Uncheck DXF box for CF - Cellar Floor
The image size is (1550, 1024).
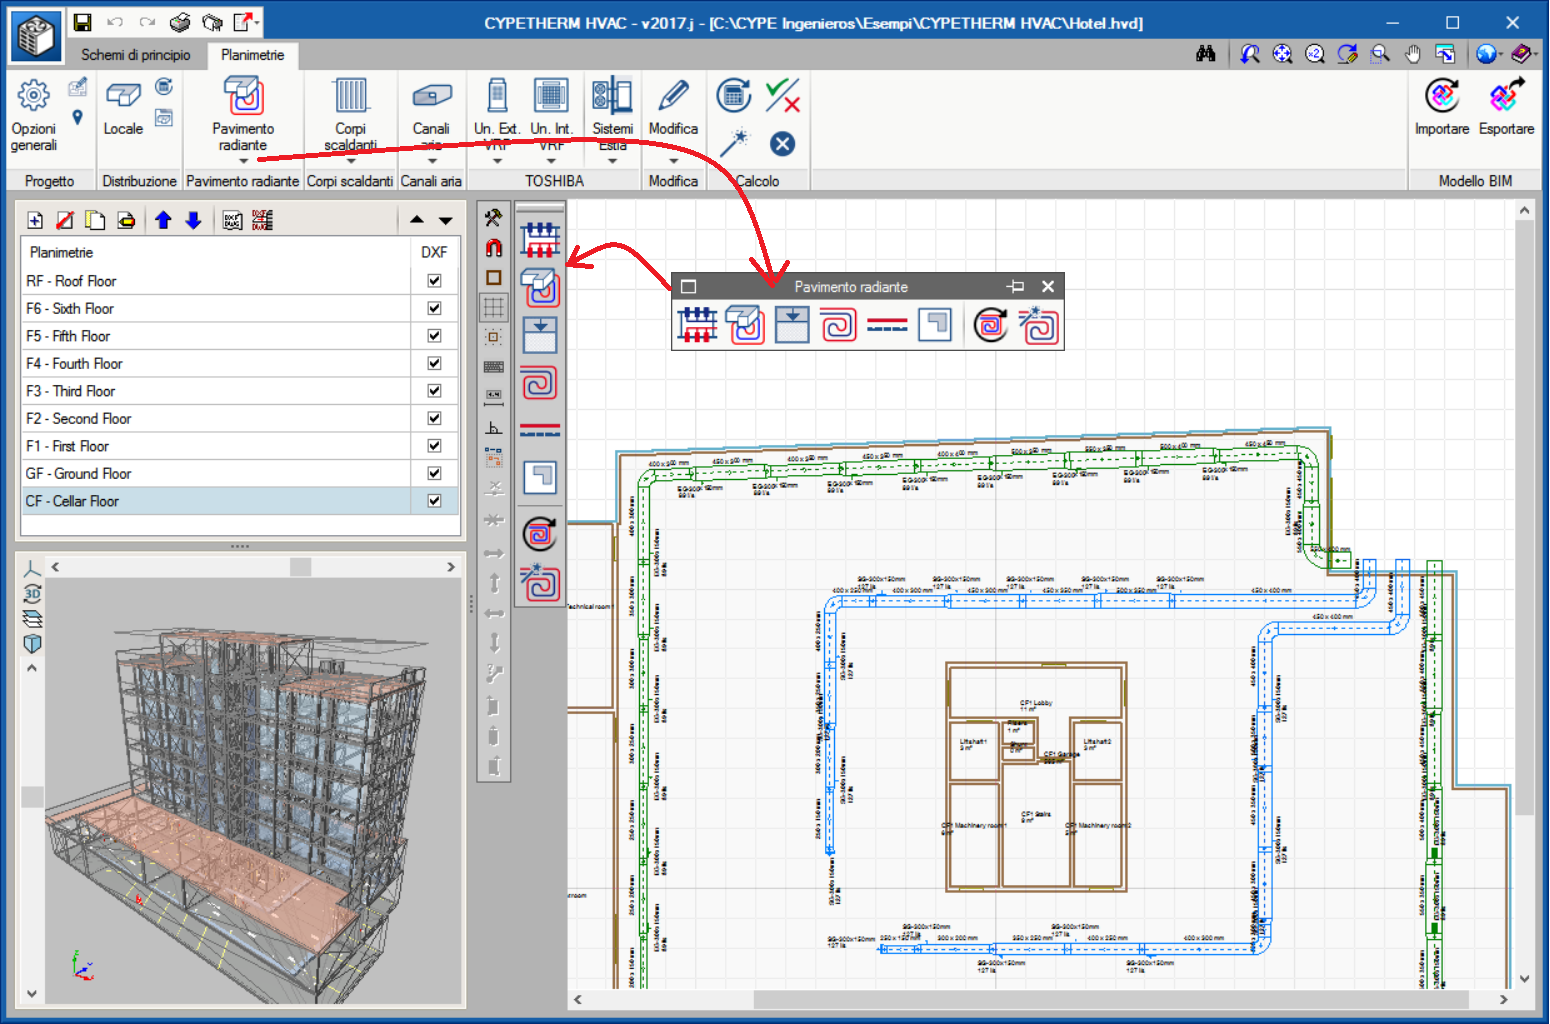coord(434,501)
